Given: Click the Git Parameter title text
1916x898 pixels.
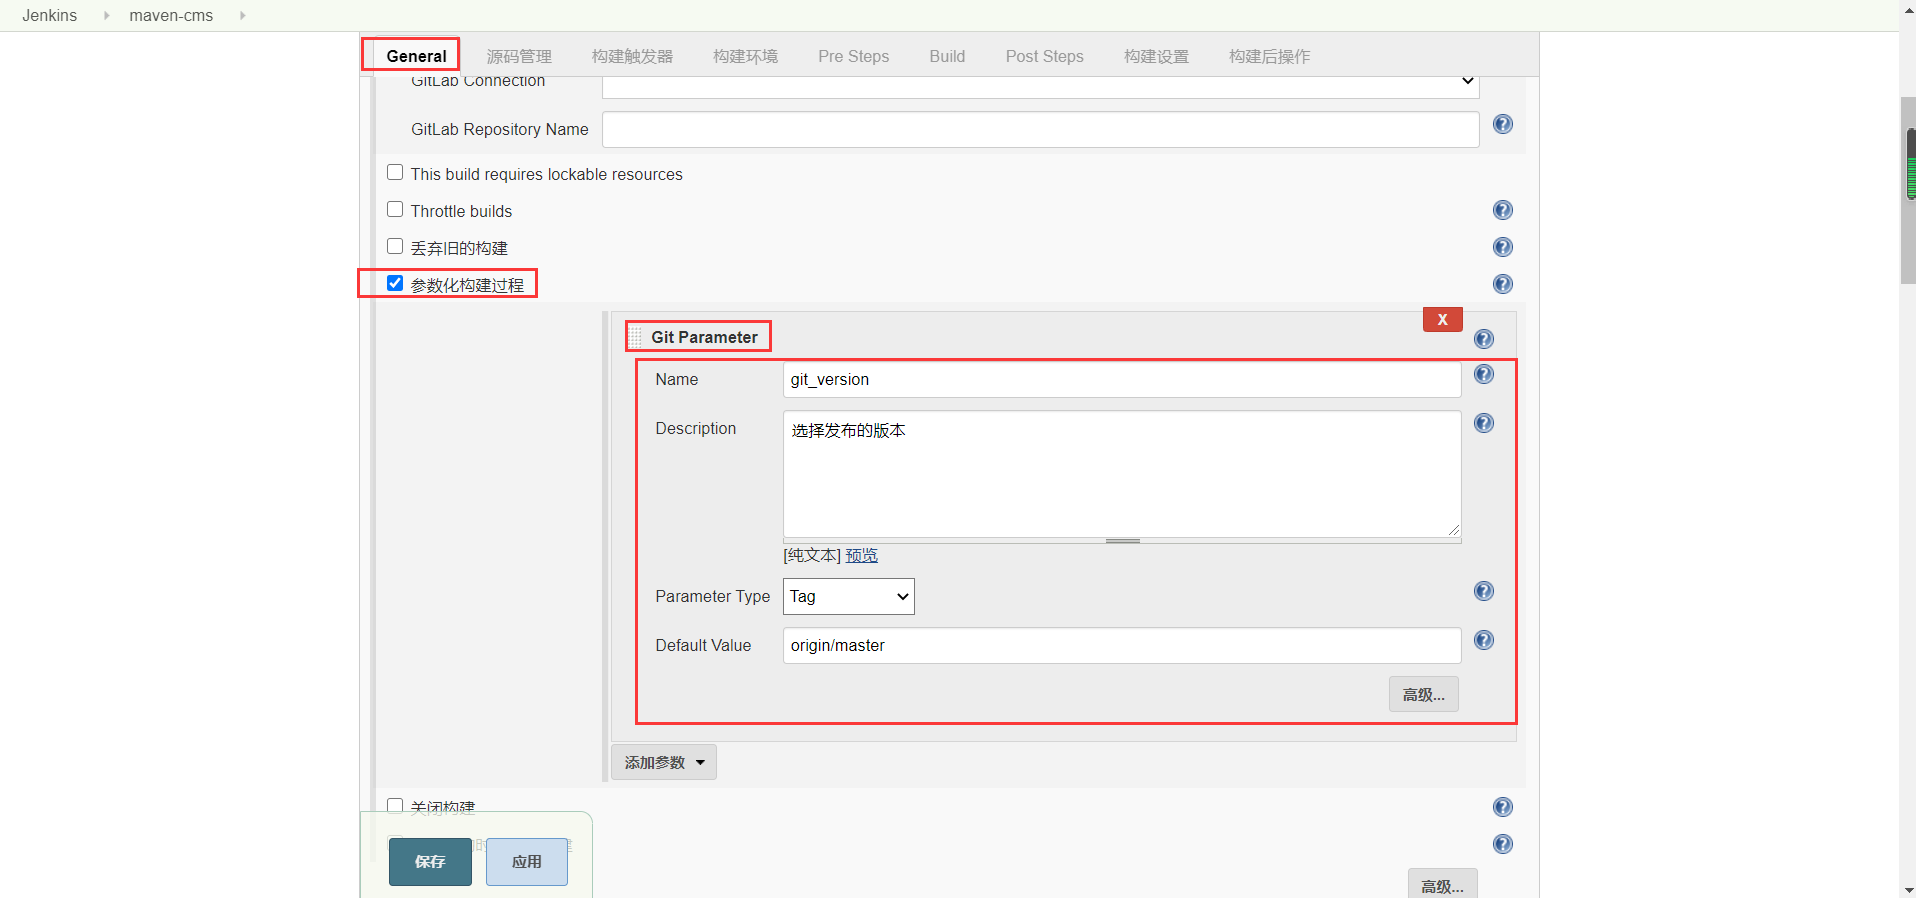Looking at the screenshot, I should pos(704,337).
